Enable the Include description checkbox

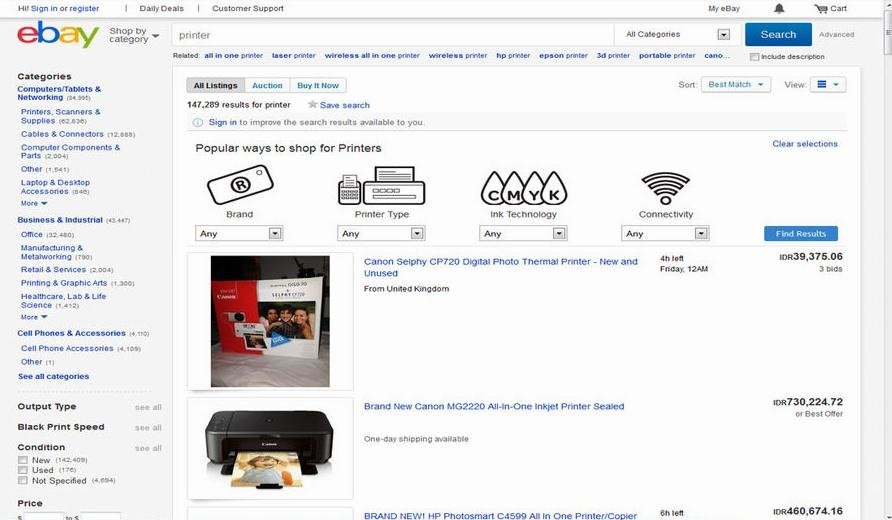(754, 57)
